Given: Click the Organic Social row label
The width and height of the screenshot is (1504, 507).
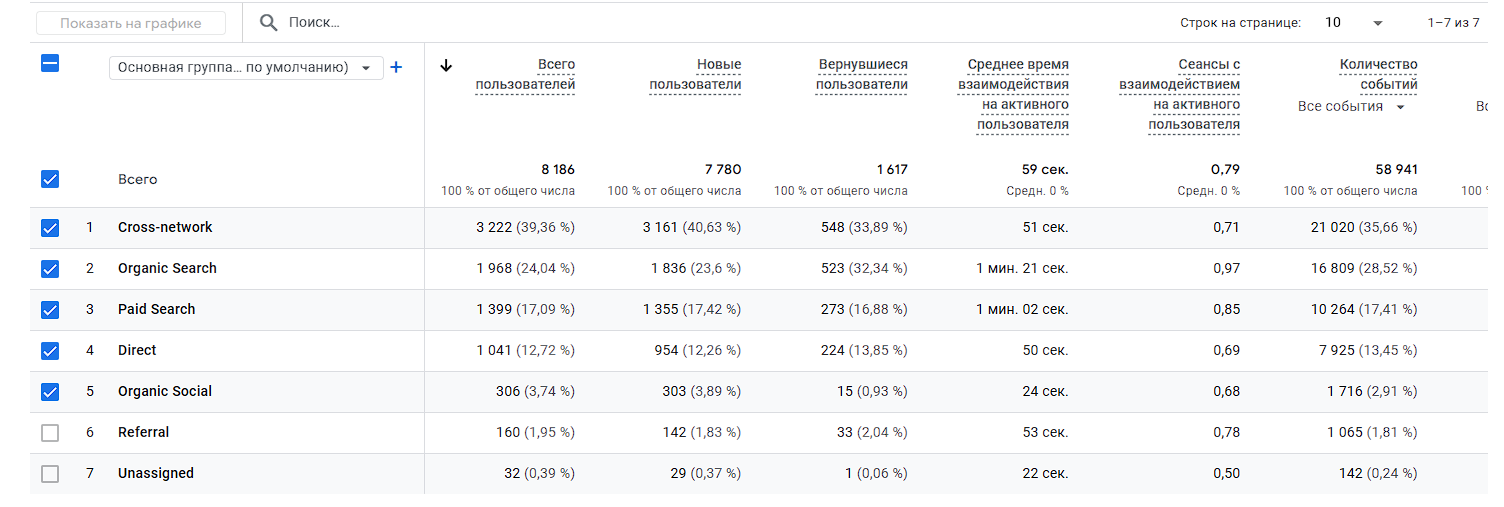Looking at the screenshot, I should click(165, 392).
